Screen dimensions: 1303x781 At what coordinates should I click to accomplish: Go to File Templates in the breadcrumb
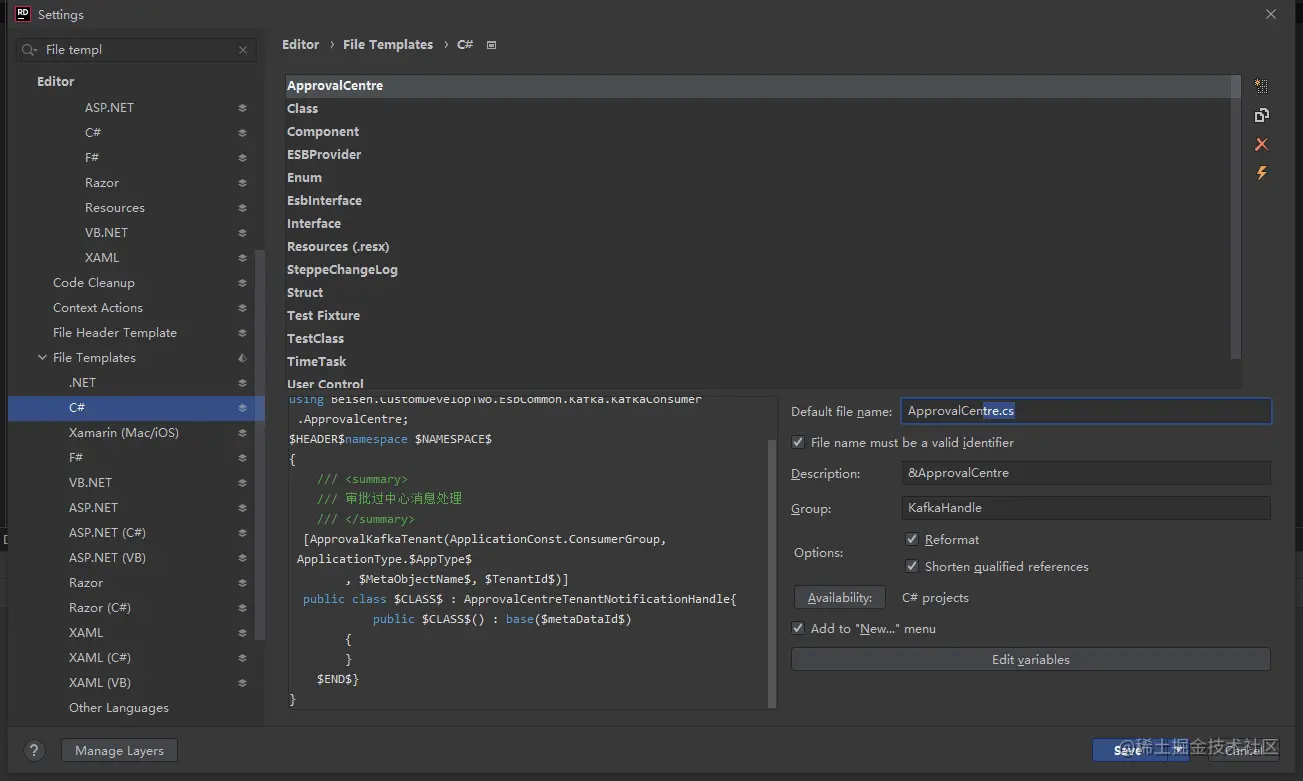click(388, 45)
